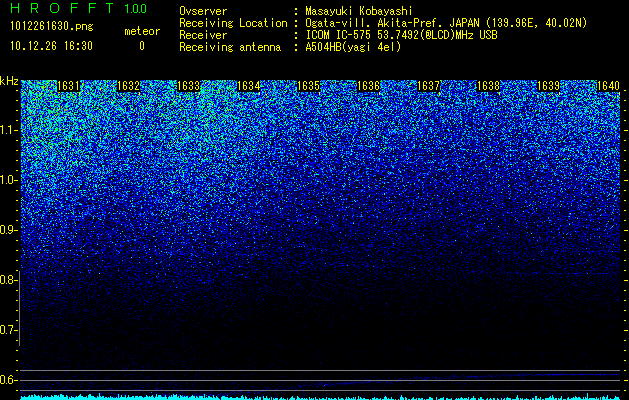Click the A504HB(yagi 4el) antenna text
This screenshot has height=400, width=629.
pyautogui.click(x=353, y=47)
